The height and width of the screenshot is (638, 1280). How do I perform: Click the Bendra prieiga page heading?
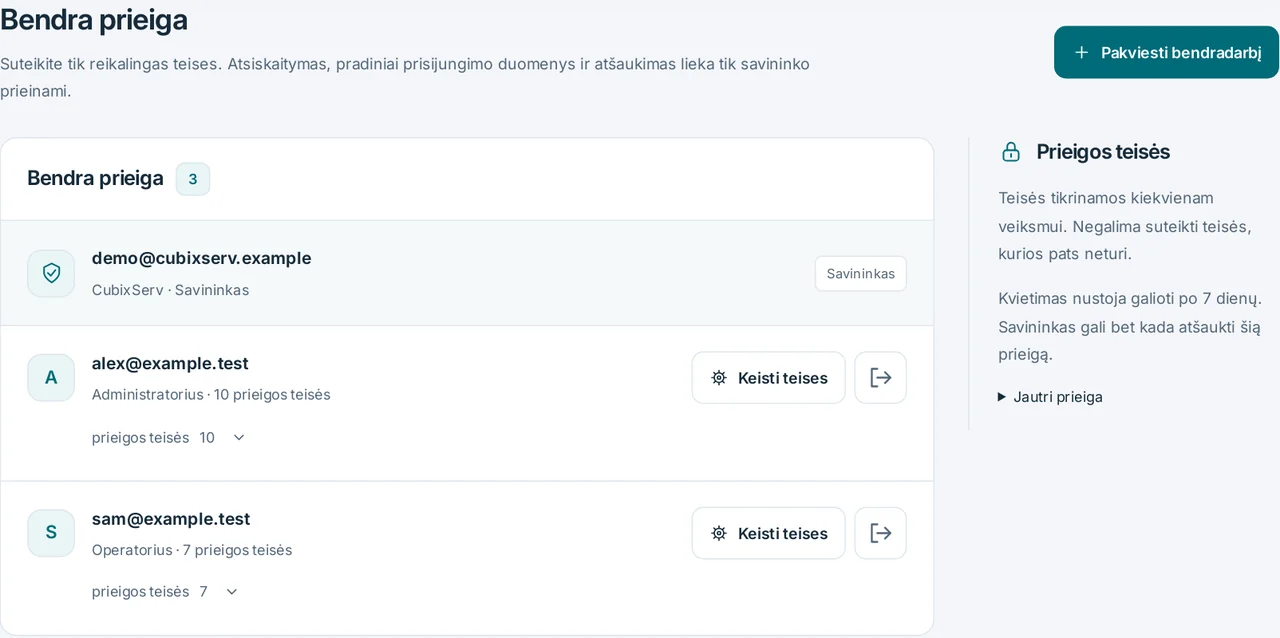[x=94, y=19]
